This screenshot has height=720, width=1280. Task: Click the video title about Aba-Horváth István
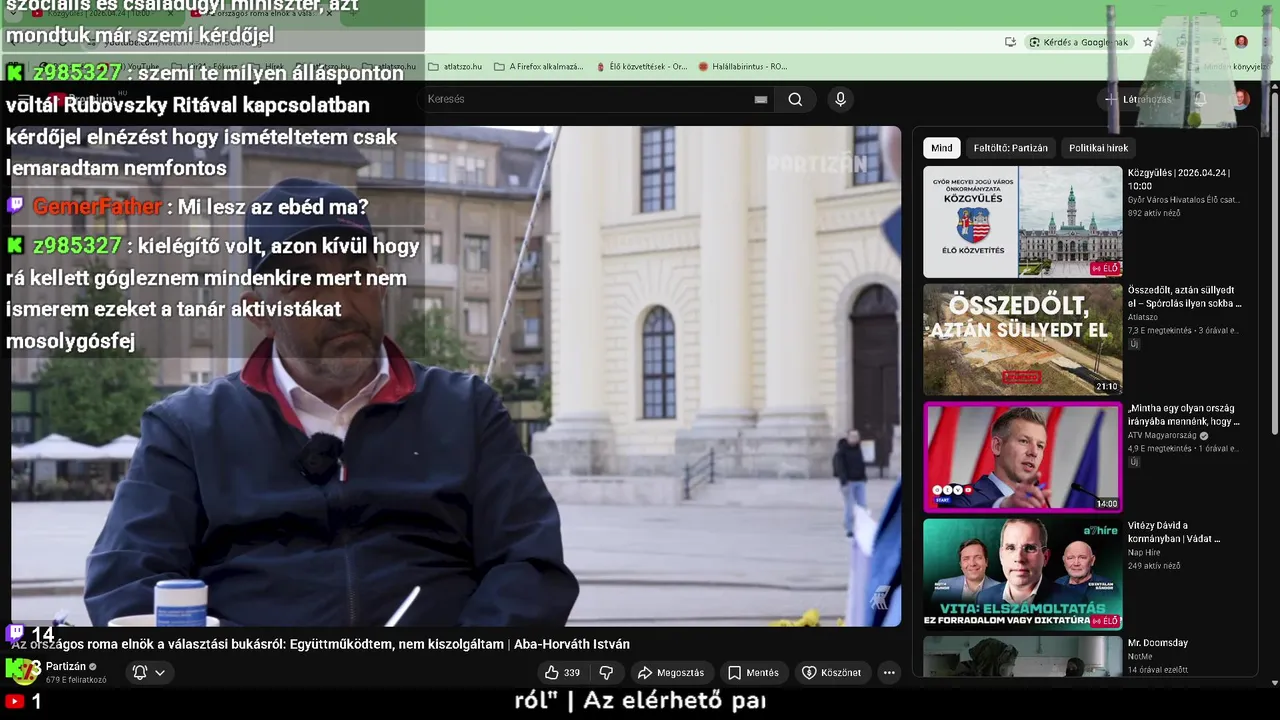click(321, 645)
